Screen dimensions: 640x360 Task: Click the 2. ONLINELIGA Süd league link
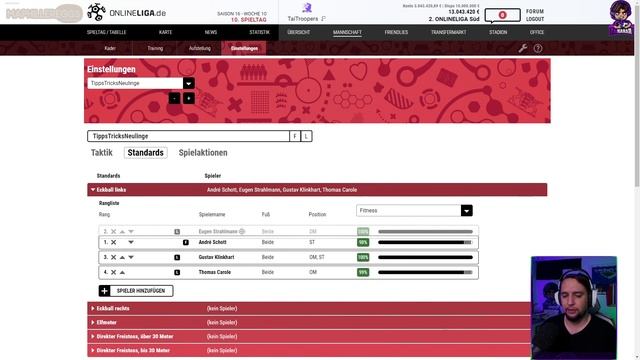coord(454,19)
